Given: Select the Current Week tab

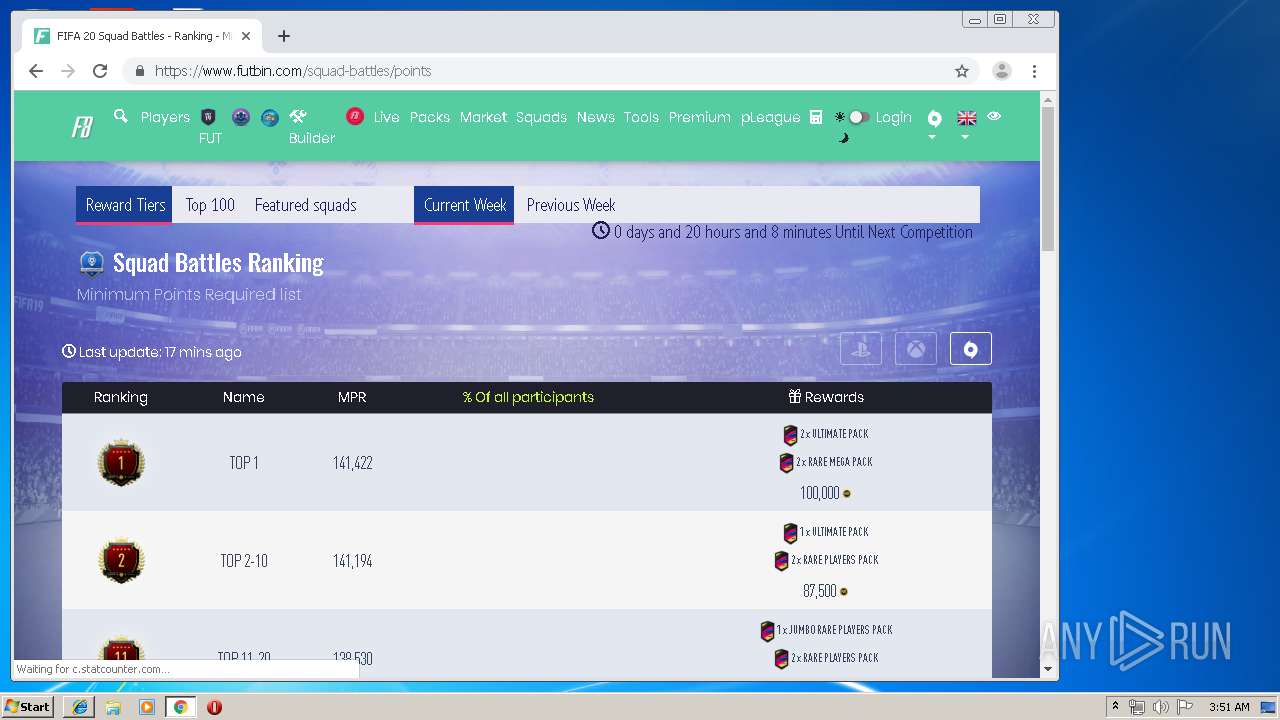Looking at the screenshot, I should point(464,205).
